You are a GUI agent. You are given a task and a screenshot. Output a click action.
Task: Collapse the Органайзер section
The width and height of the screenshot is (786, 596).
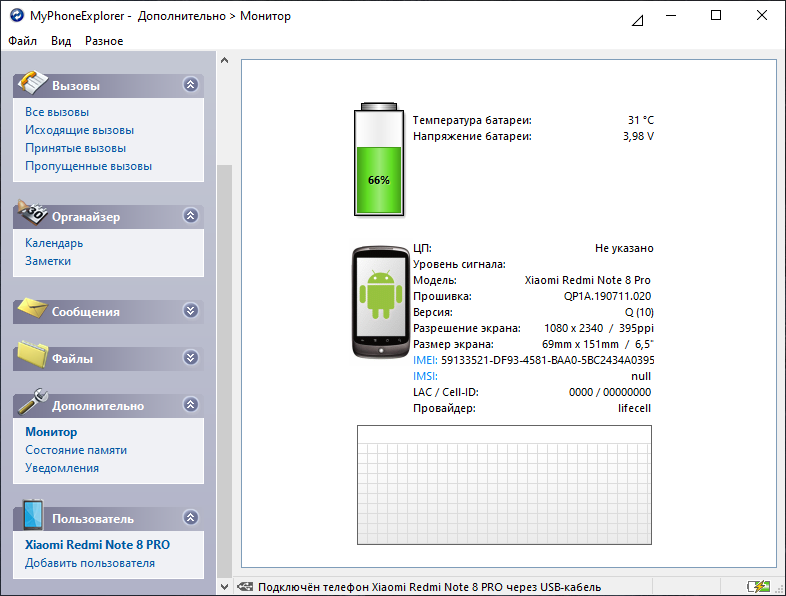pyautogui.click(x=190, y=216)
